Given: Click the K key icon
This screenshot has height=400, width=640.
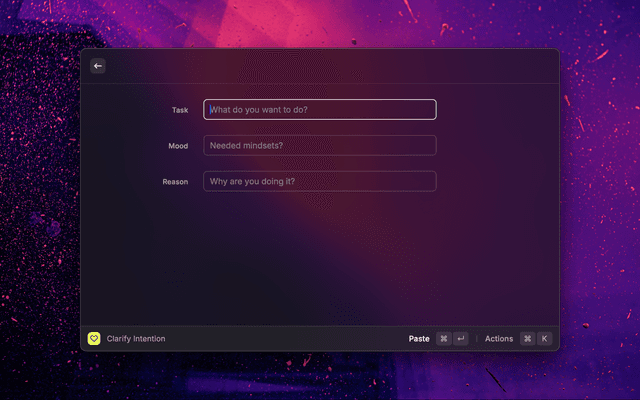Looking at the screenshot, I should (544, 339).
